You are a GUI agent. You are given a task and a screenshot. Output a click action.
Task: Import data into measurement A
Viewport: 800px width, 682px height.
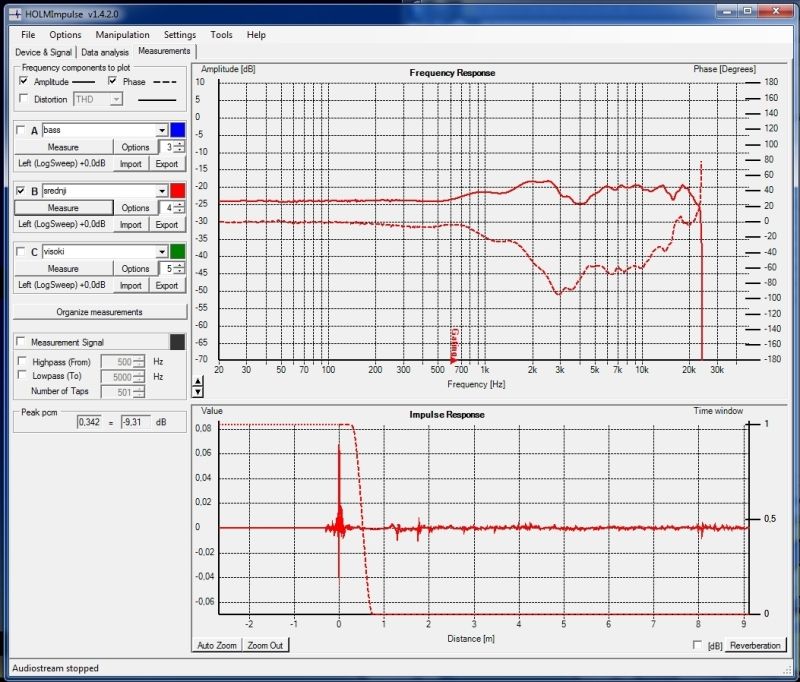tap(131, 164)
